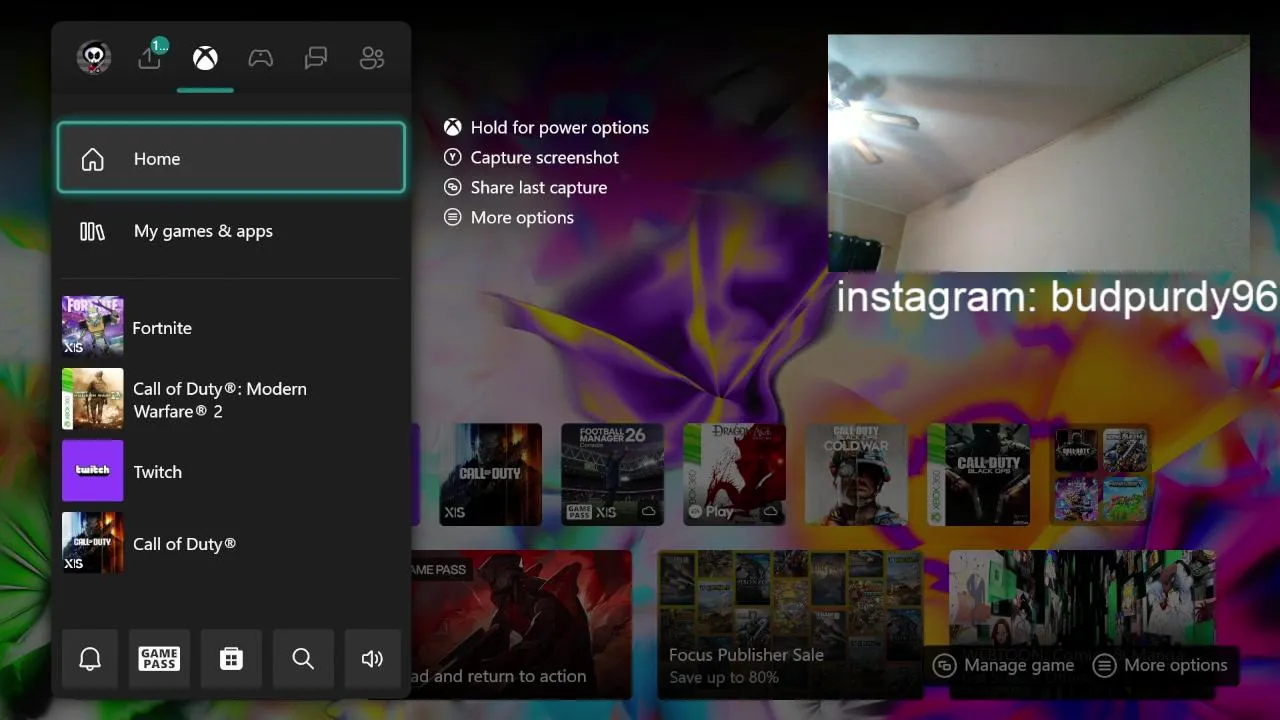This screenshot has height=720, width=1280.
Task: Click the Fortnite cover thumbnail
Action: [93, 327]
